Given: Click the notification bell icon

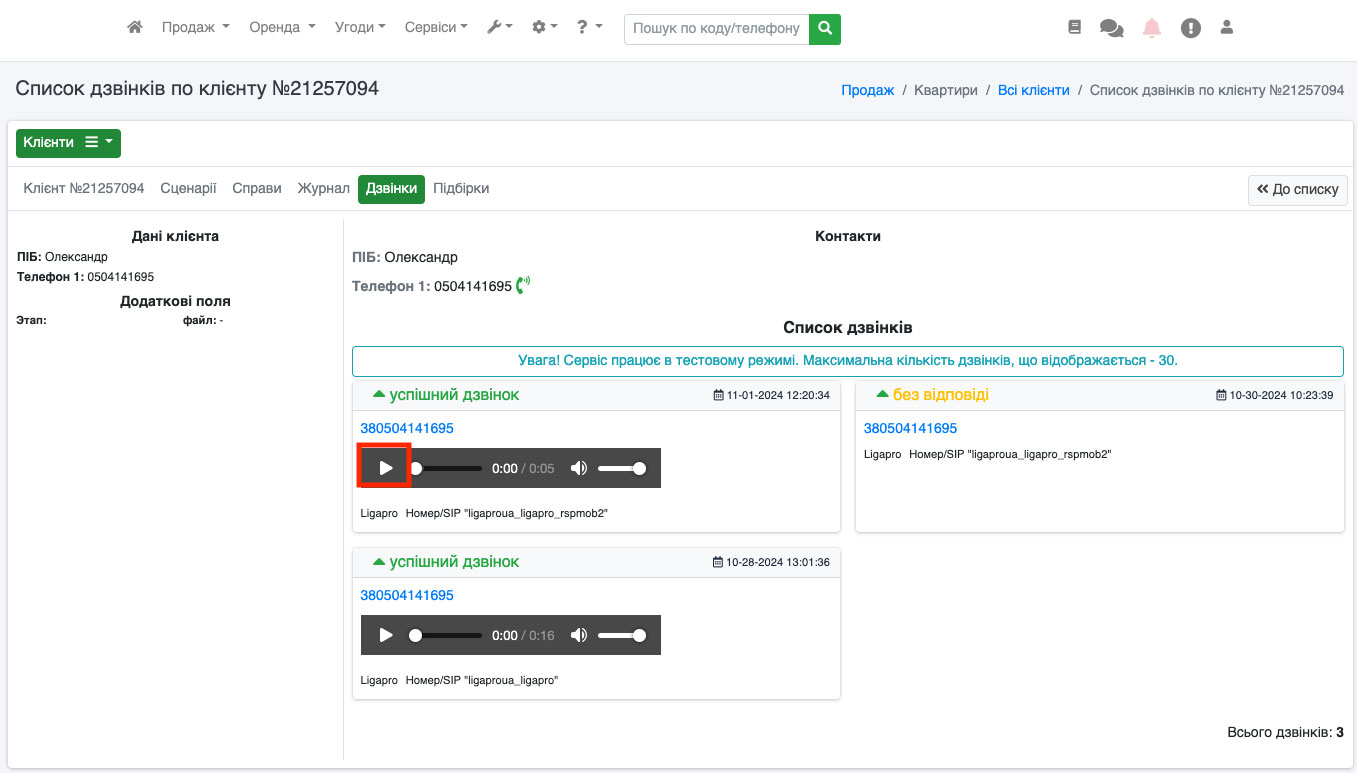Looking at the screenshot, I should pyautogui.click(x=1152, y=28).
